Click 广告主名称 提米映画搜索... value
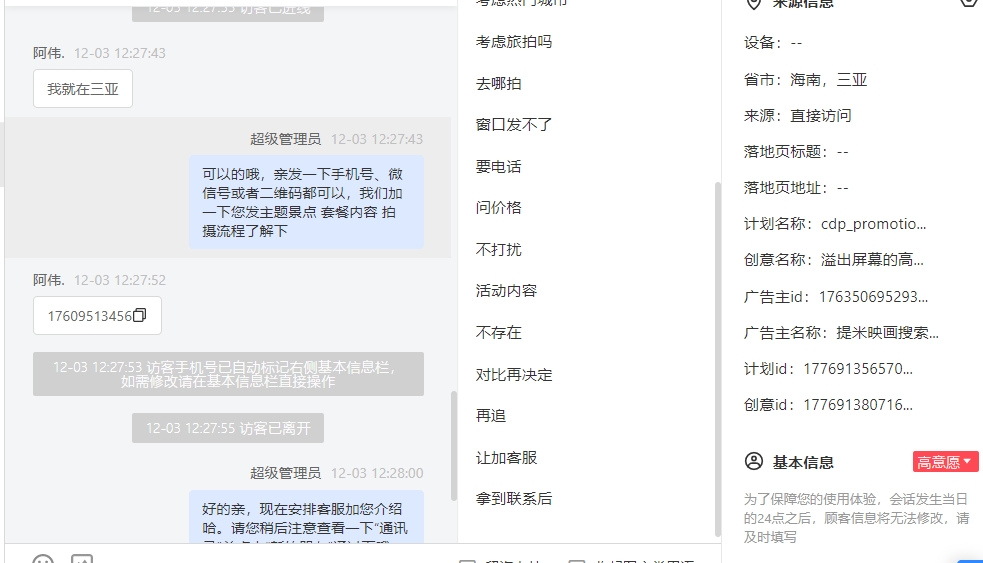 click(887, 332)
